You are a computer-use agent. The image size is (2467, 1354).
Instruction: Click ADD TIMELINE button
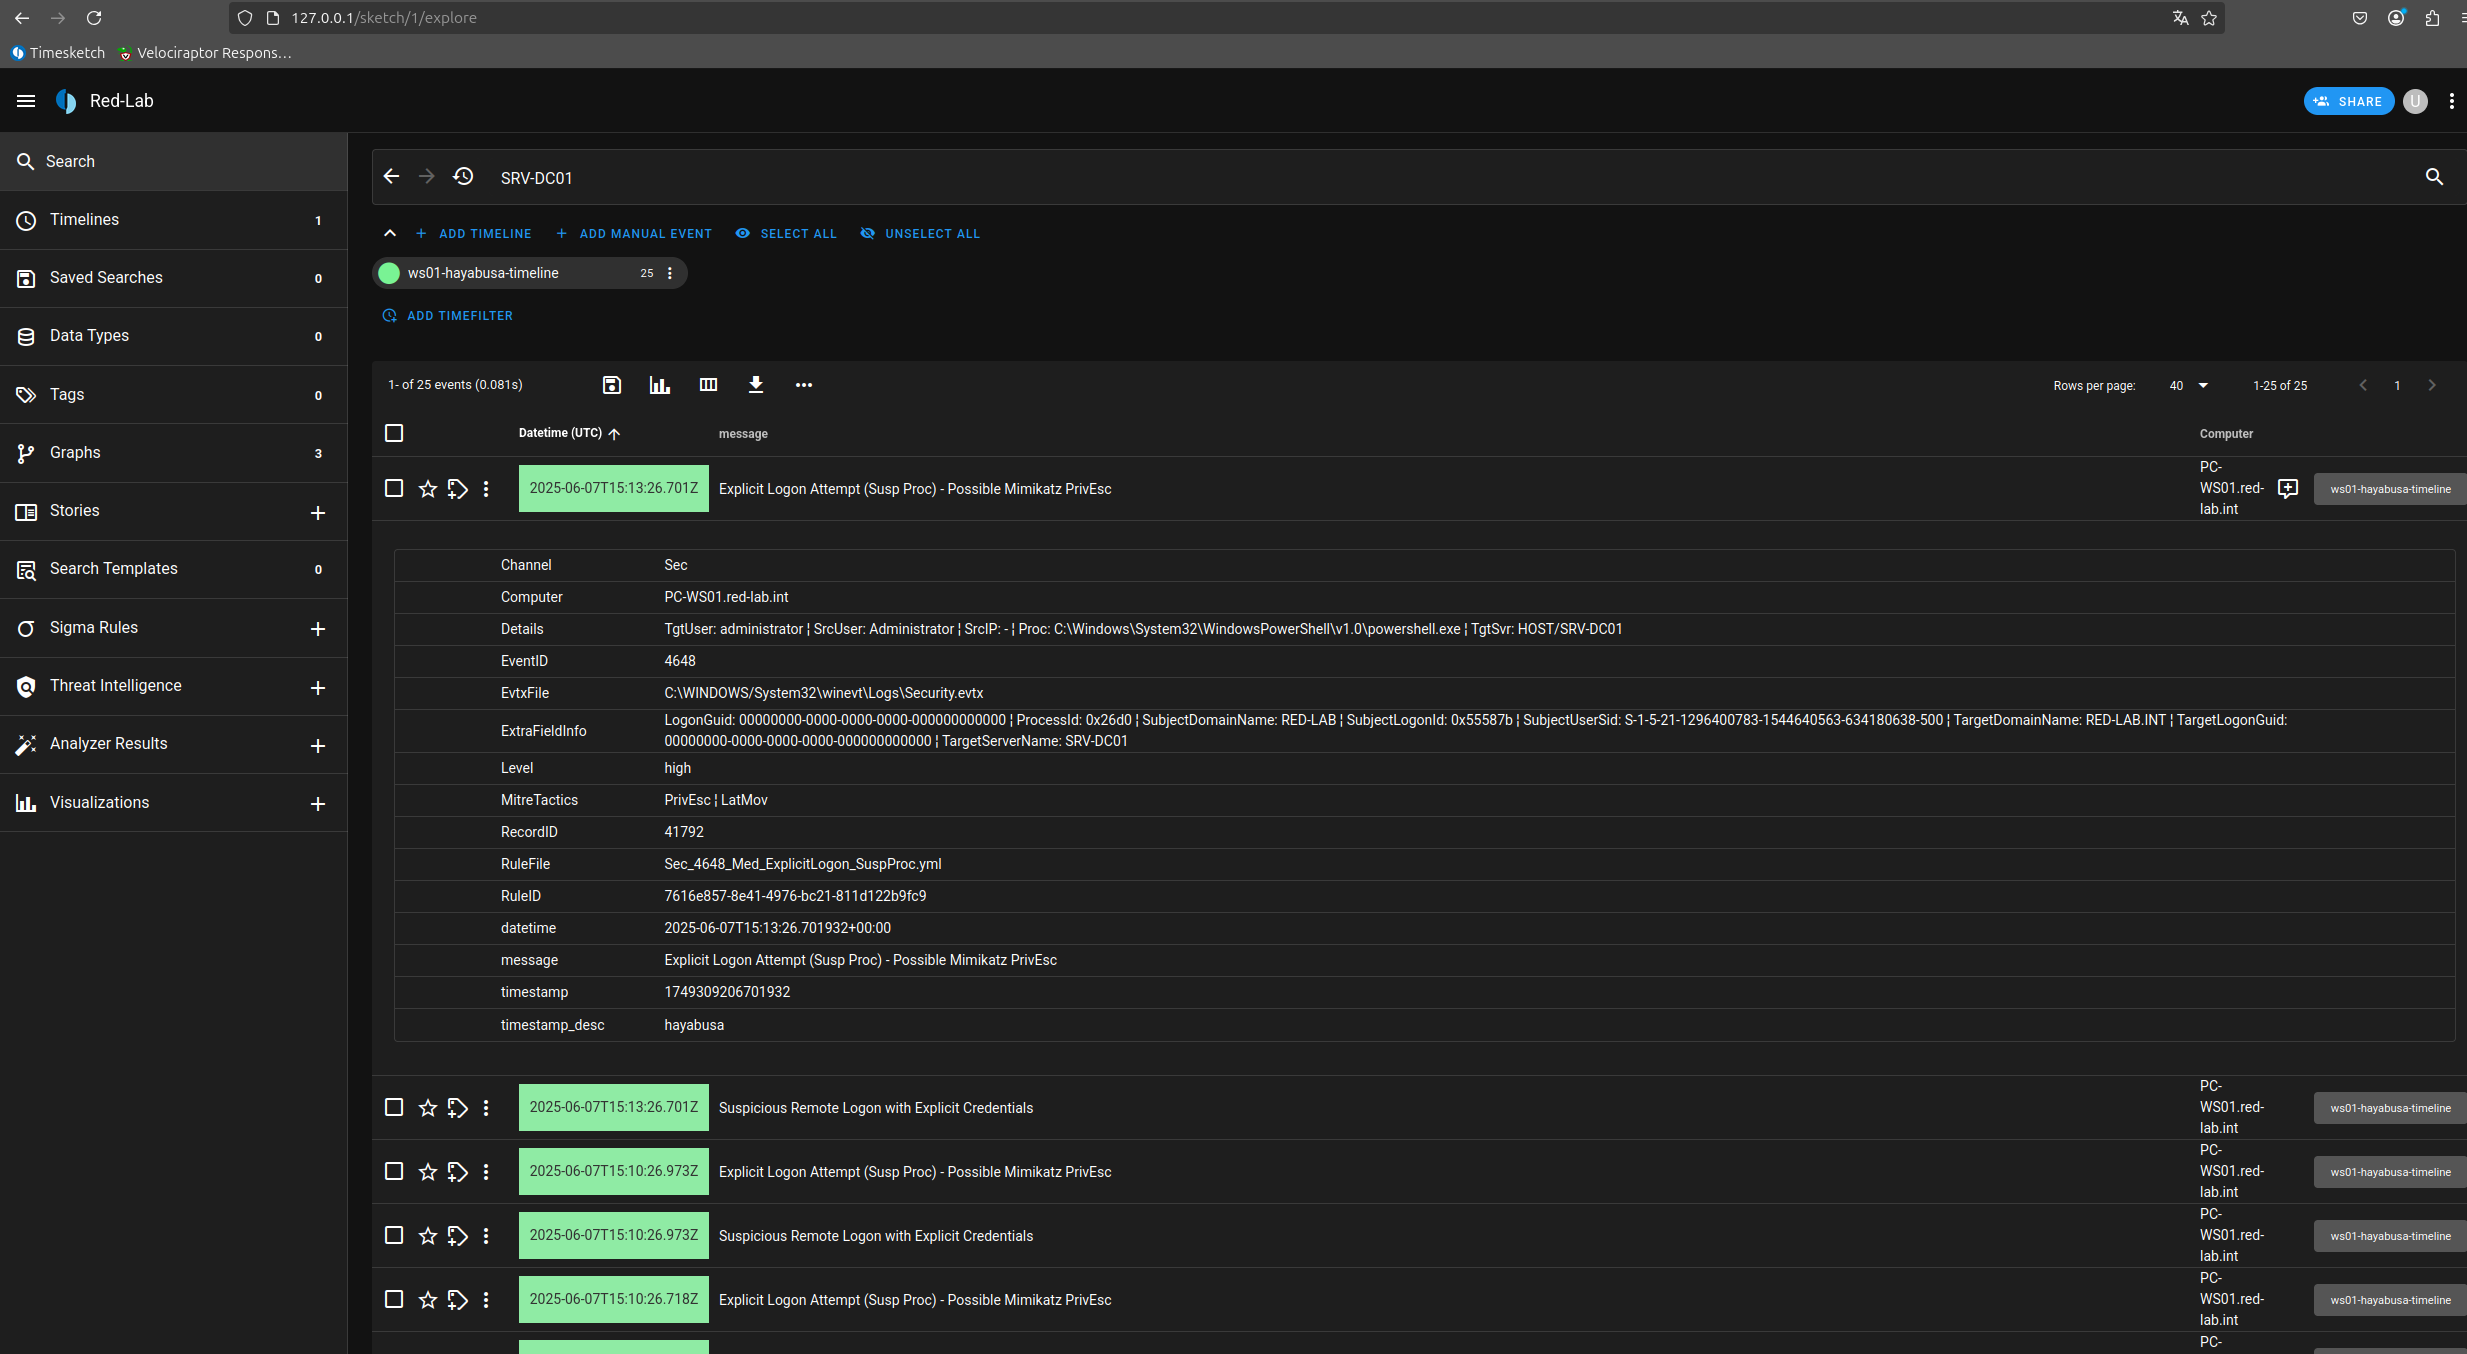pyautogui.click(x=473, y=233)
